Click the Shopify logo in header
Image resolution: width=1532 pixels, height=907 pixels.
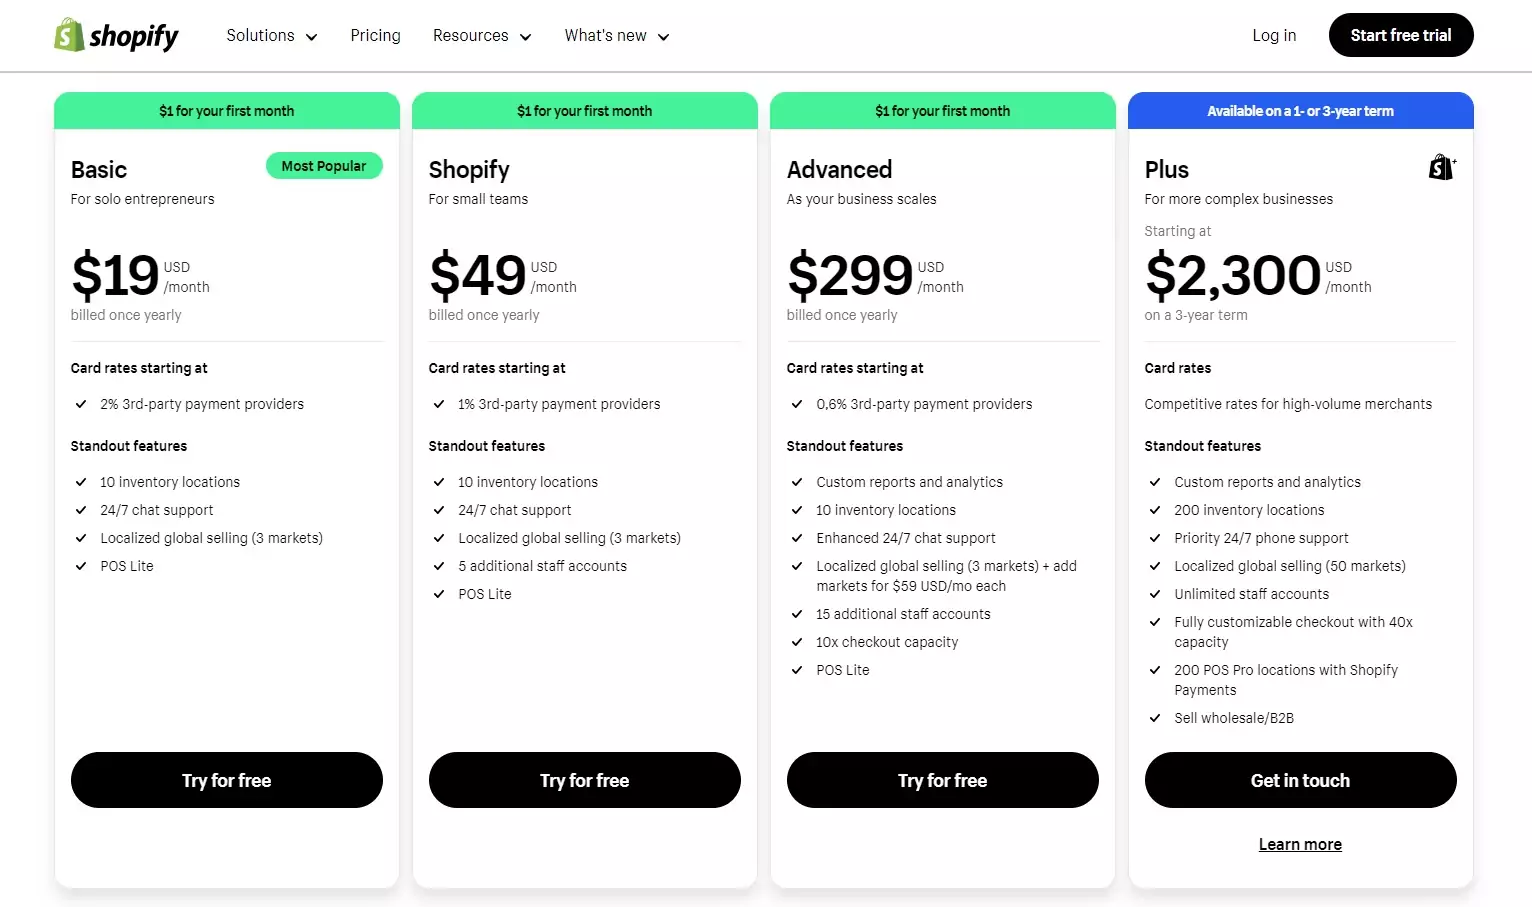116,36
